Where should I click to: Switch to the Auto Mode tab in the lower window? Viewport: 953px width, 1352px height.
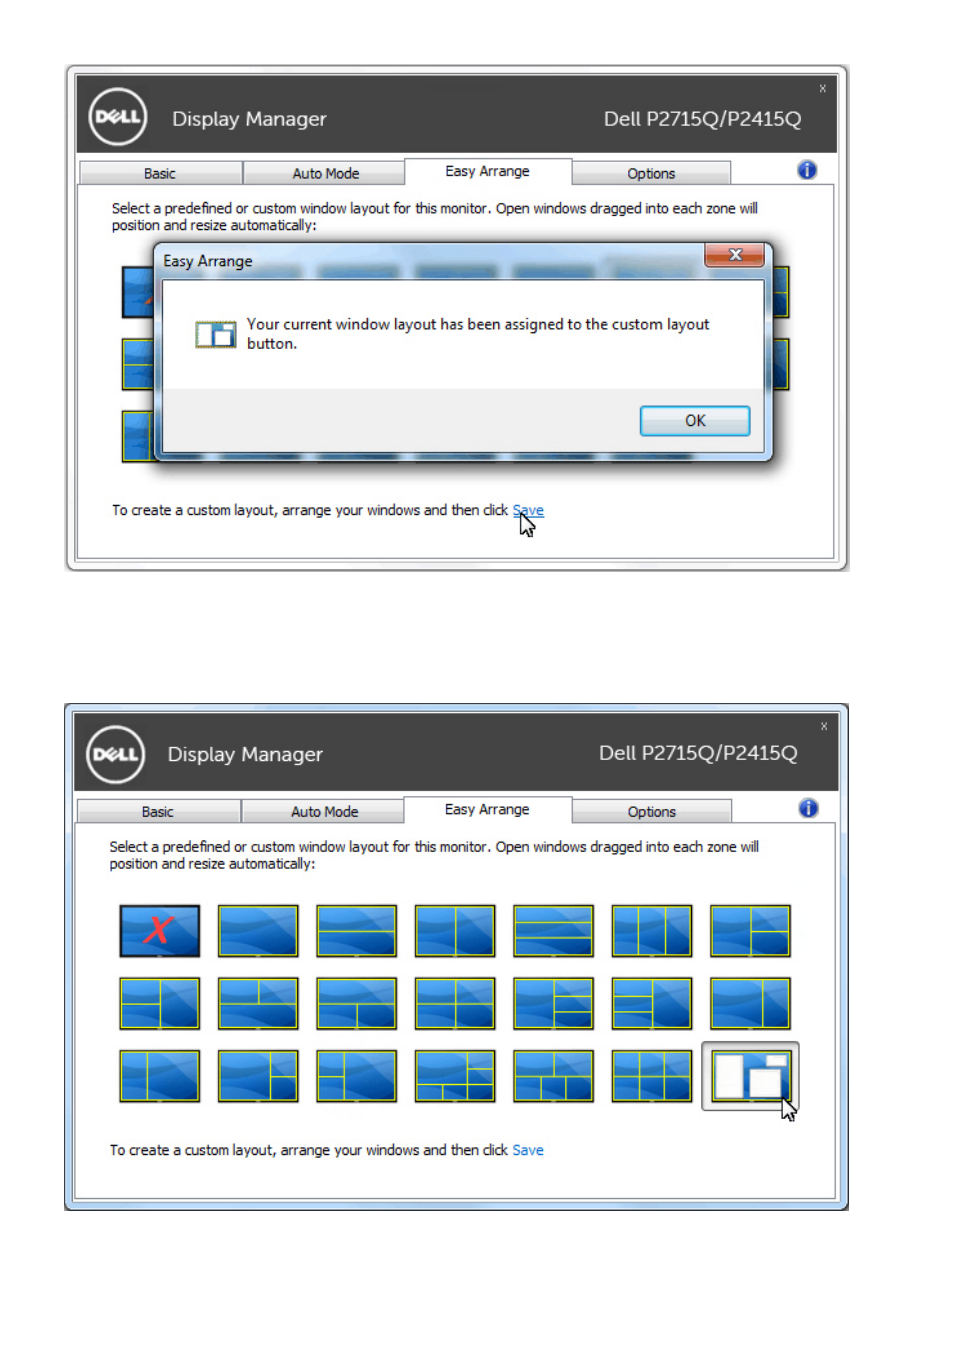pos(324,811)
